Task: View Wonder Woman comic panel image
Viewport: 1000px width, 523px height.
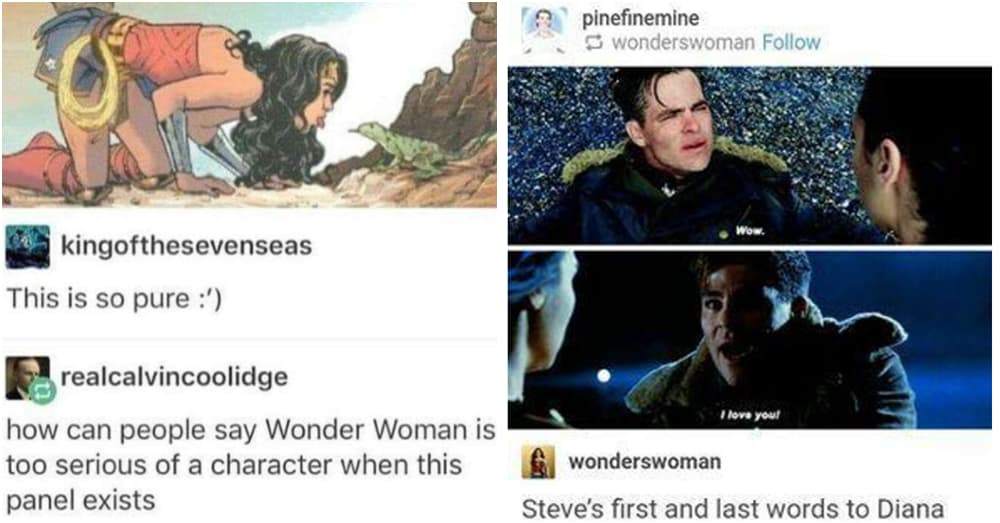Action: point(249,104)
